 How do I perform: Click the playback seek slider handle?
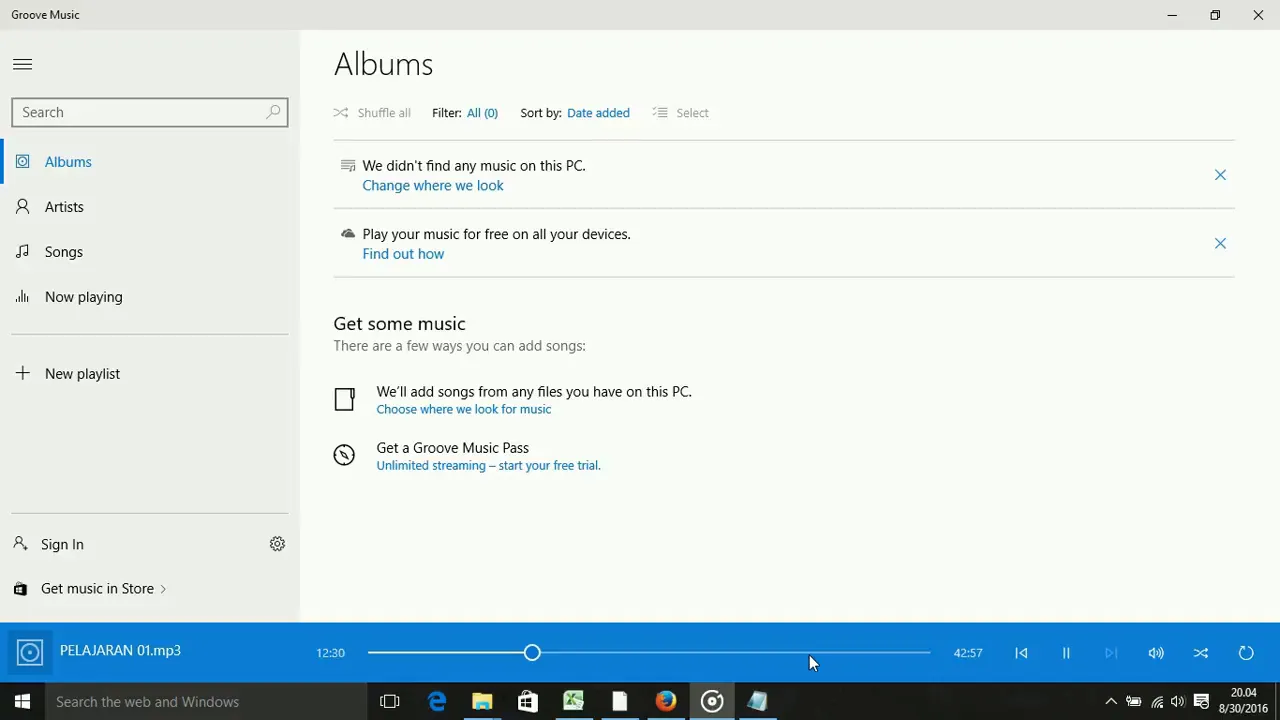[532, 653]
